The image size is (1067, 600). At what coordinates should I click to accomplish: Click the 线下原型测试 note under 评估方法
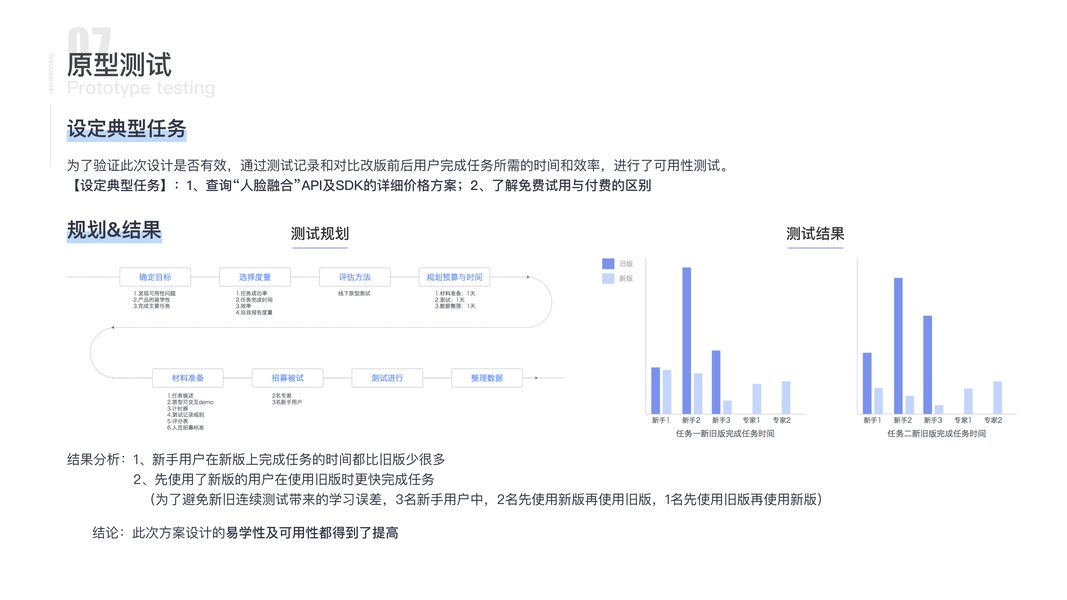(x=355, y=294)
